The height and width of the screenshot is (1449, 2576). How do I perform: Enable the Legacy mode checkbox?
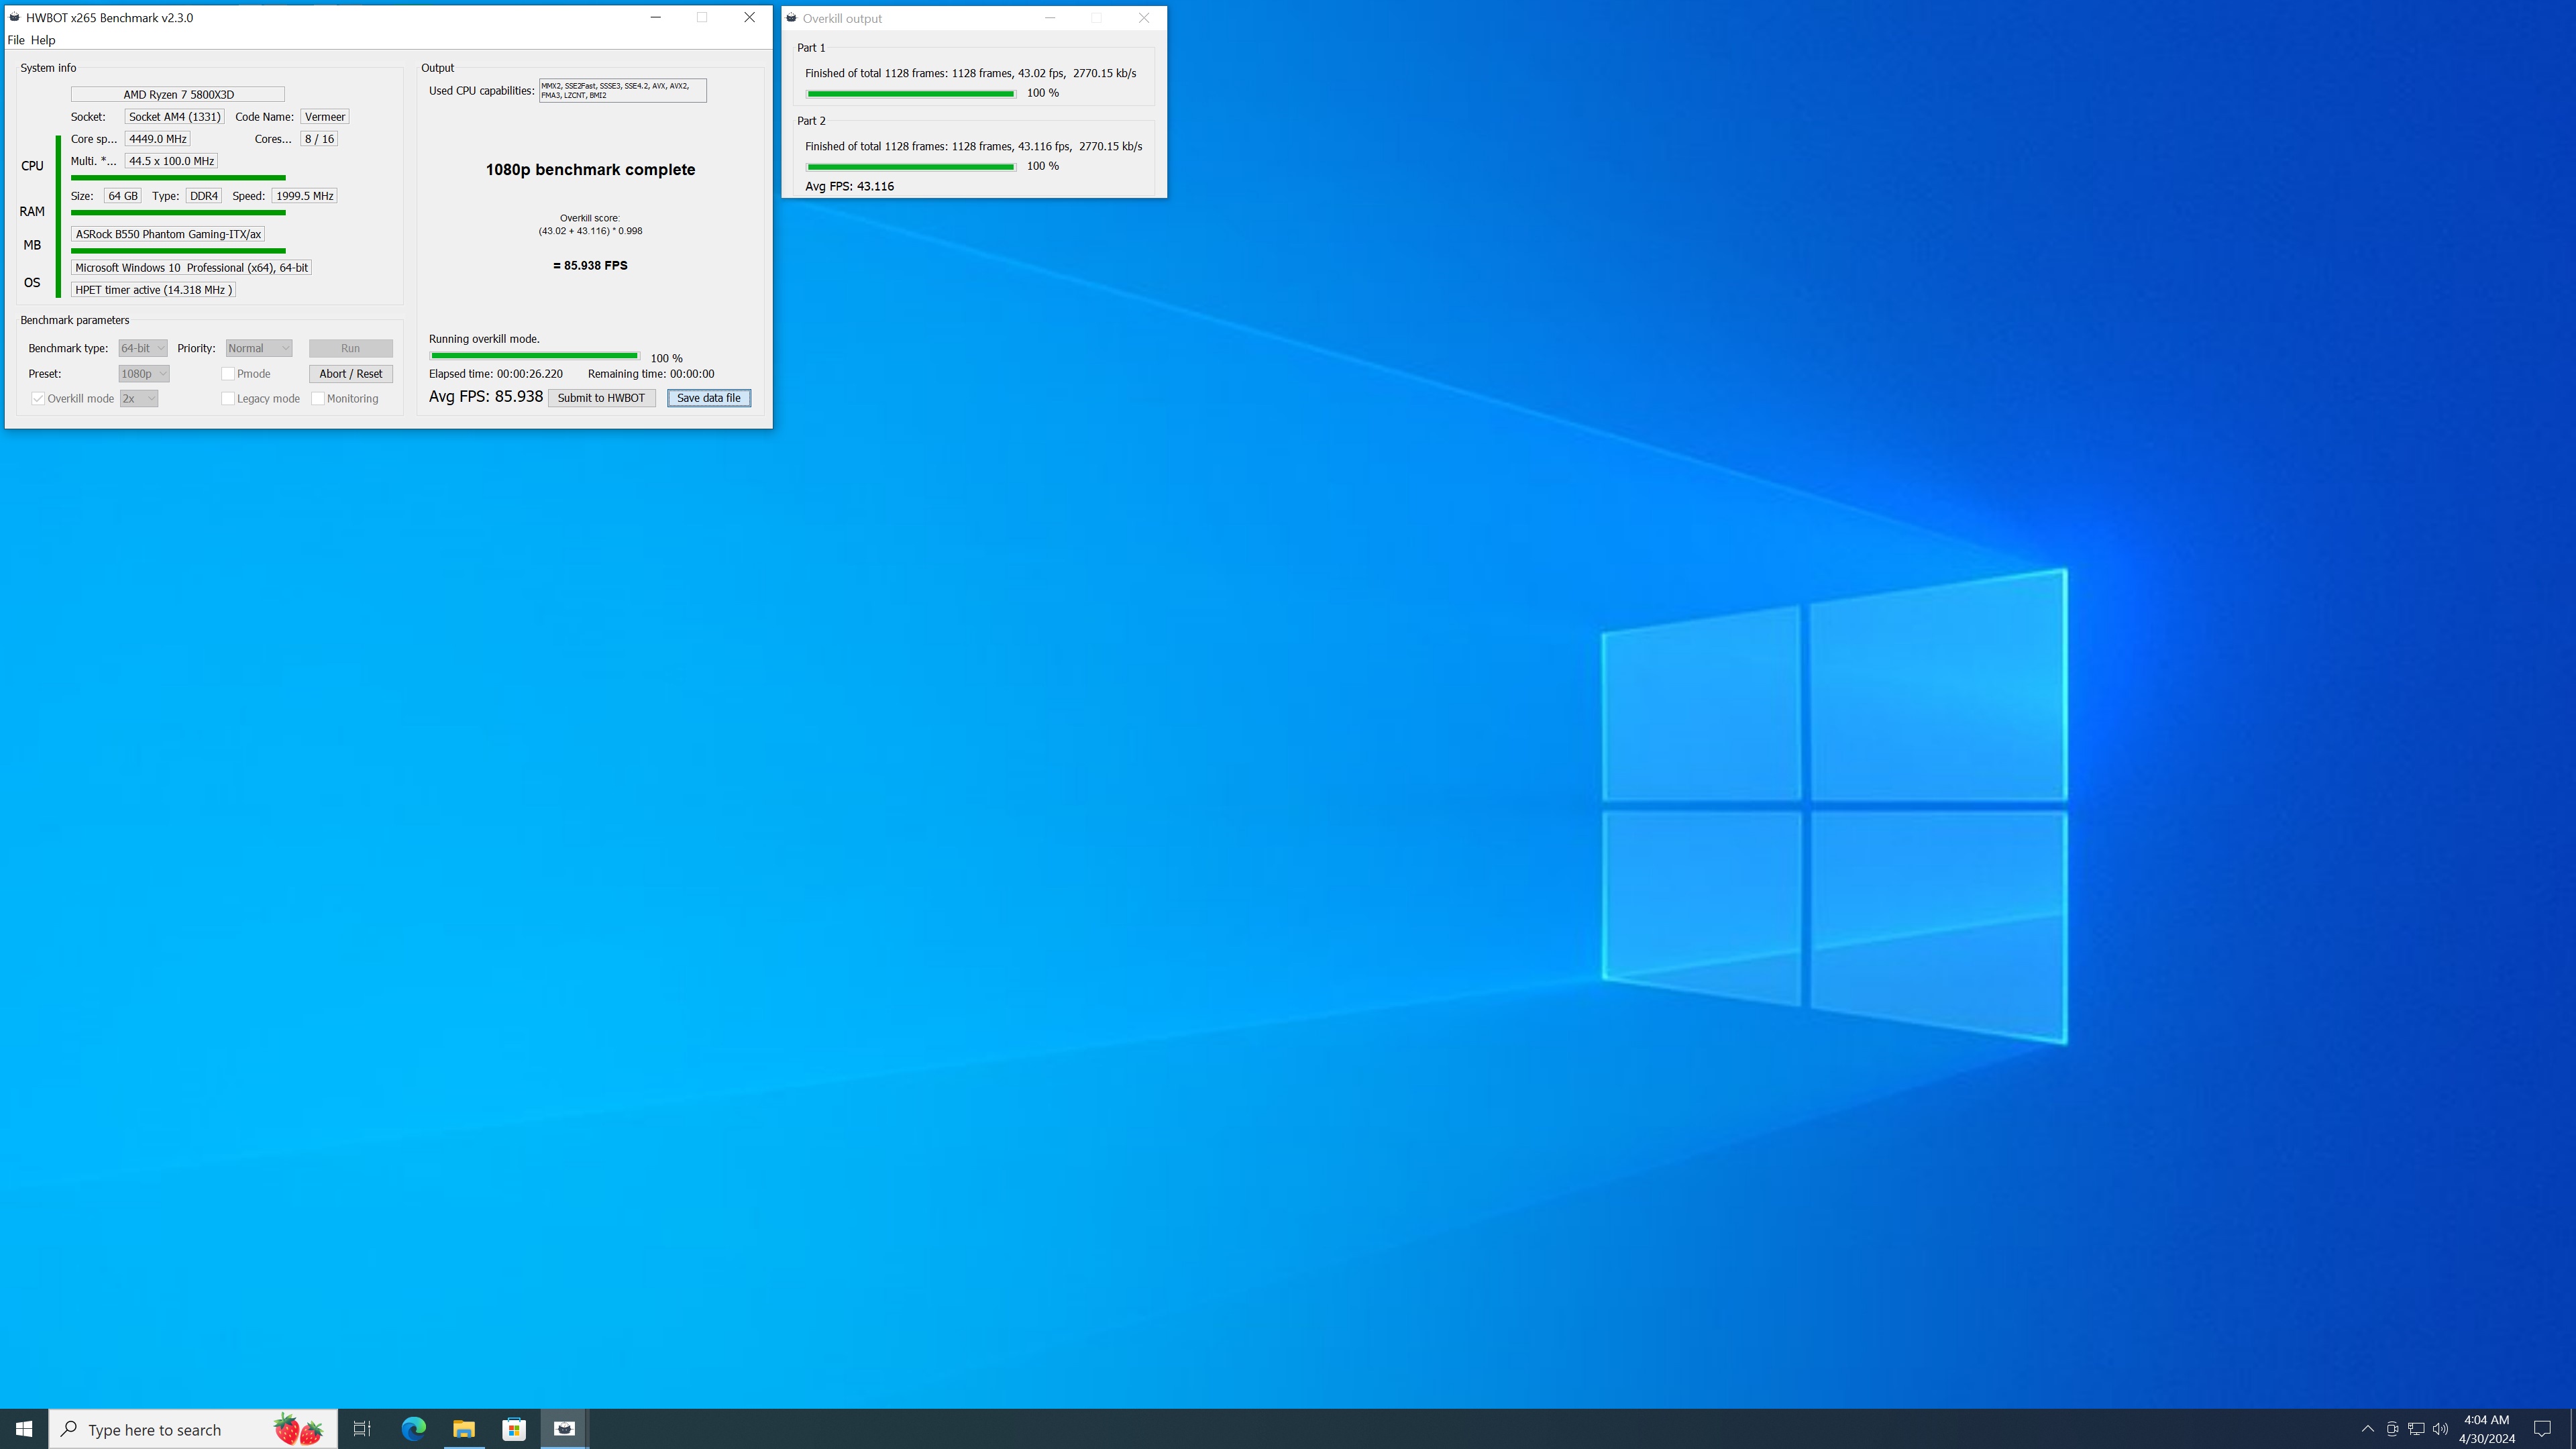point(228,398)
